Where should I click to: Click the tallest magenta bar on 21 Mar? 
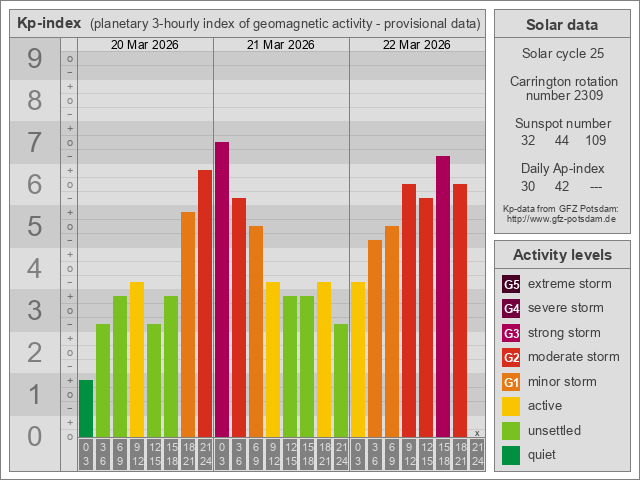click(x=222, y=290)
